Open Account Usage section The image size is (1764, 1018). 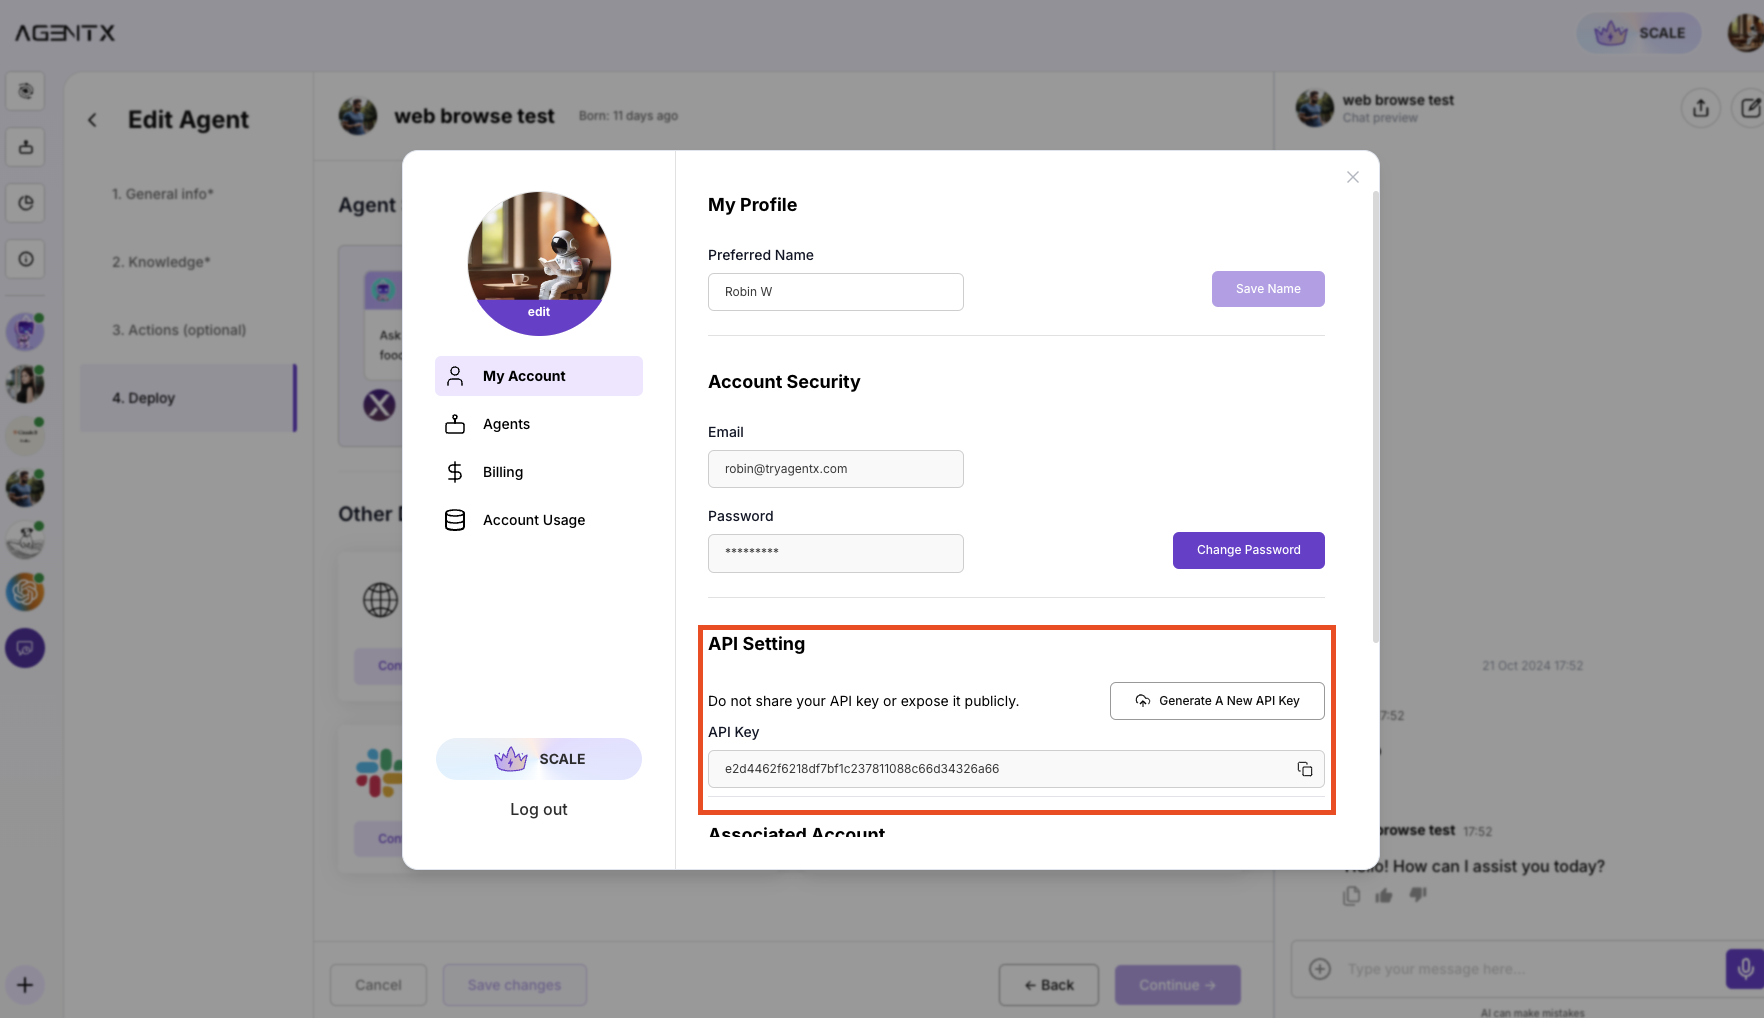pyautogui.click(x=538, y=520)
